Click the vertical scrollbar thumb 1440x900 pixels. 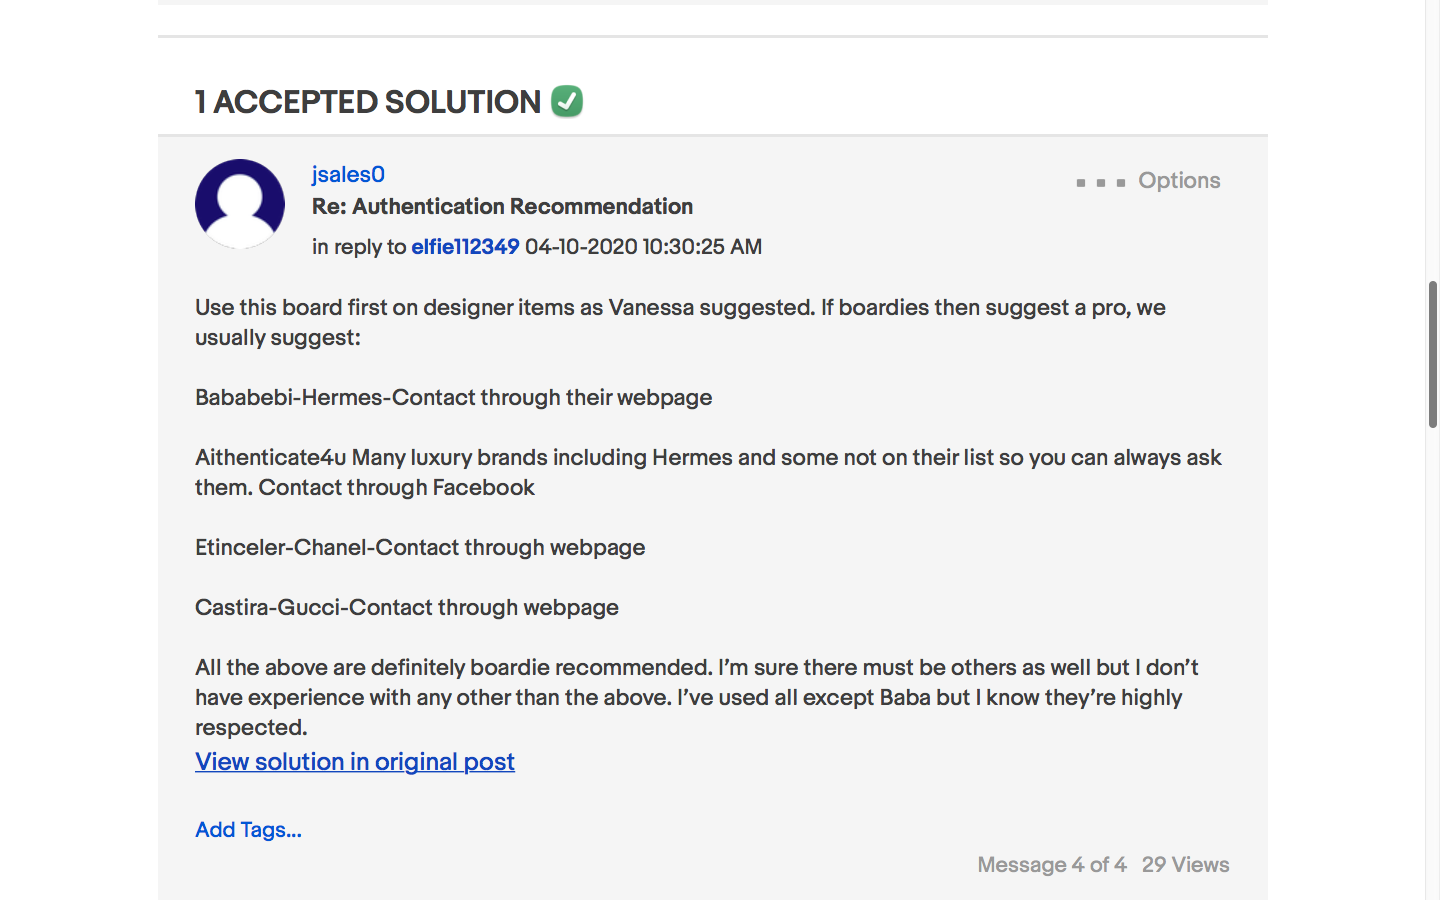coord(1432,355)
